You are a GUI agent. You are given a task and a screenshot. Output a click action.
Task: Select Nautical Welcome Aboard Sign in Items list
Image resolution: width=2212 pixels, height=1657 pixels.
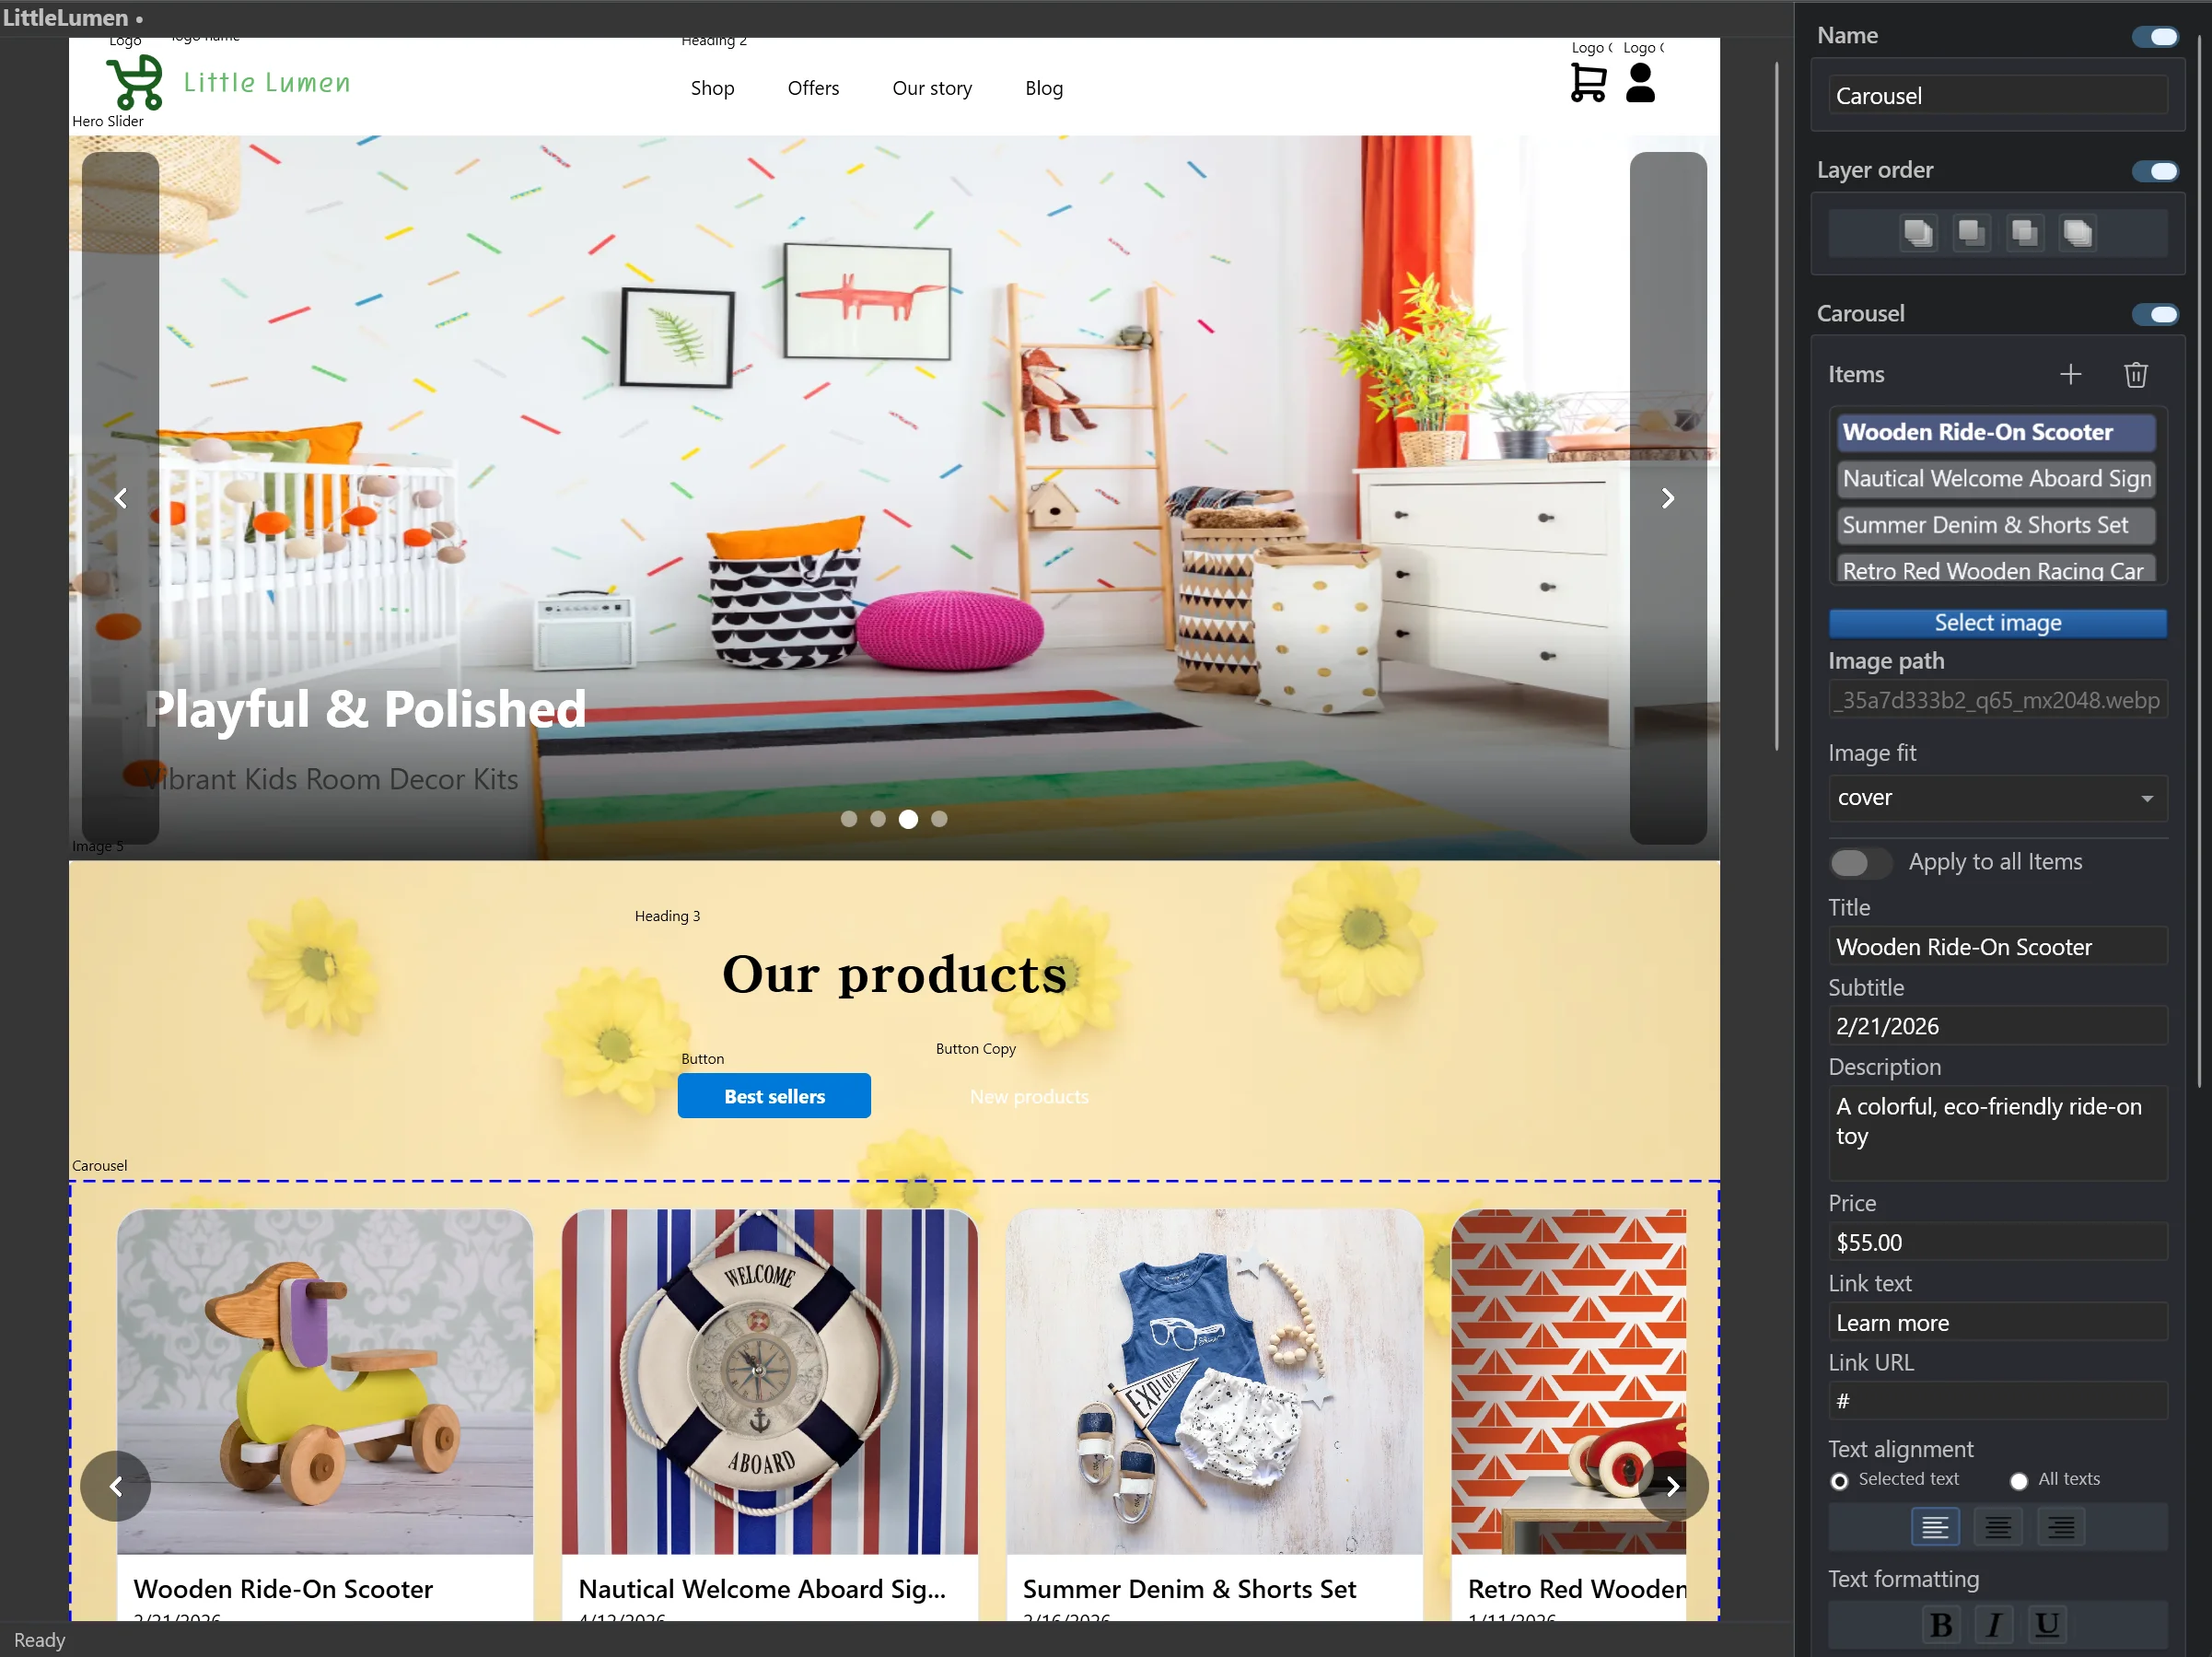pyautogui.click(x=1996, y=478)
